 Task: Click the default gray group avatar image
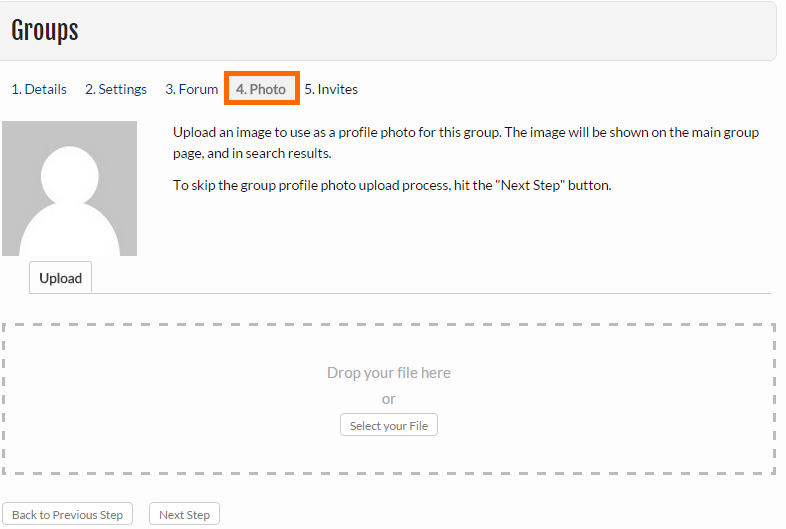(69, 188)
